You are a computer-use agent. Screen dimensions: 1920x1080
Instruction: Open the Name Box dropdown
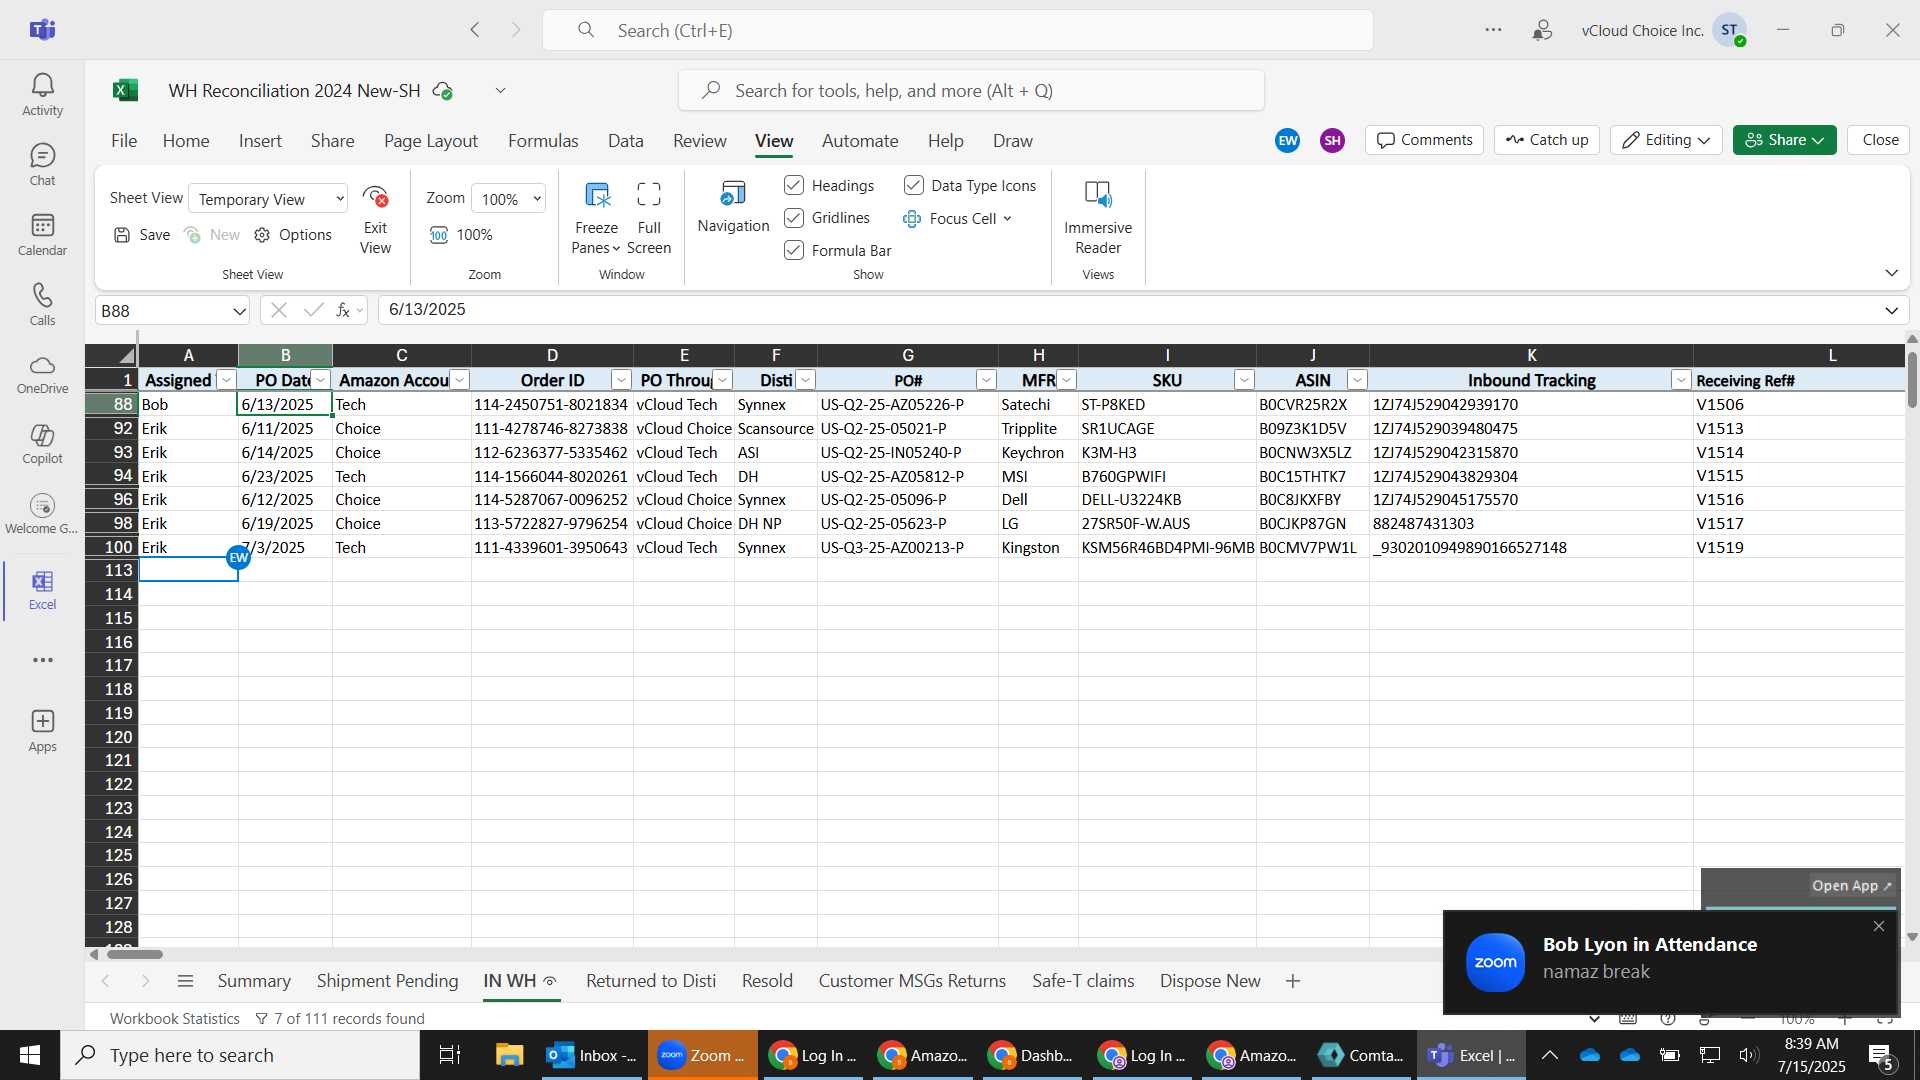pyautogui.click(x=239, y=311)
